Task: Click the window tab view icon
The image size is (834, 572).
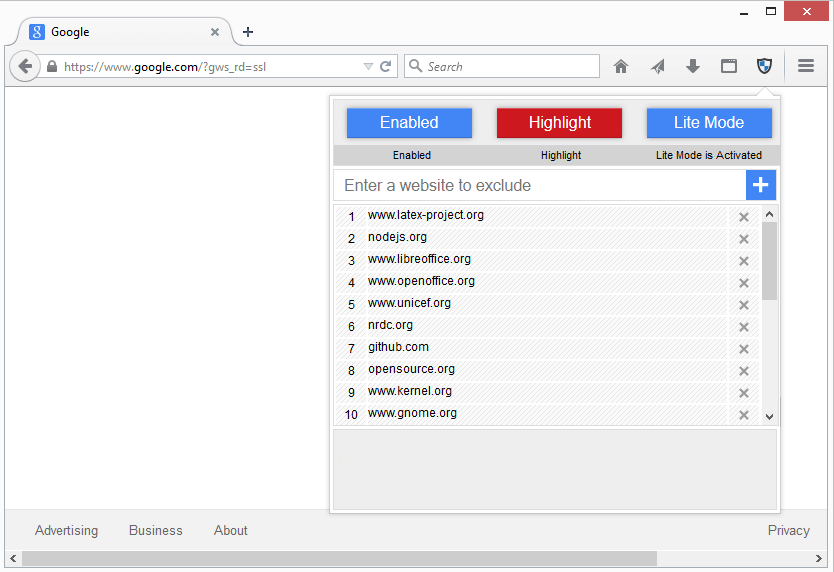Action: tap(729, 66)
